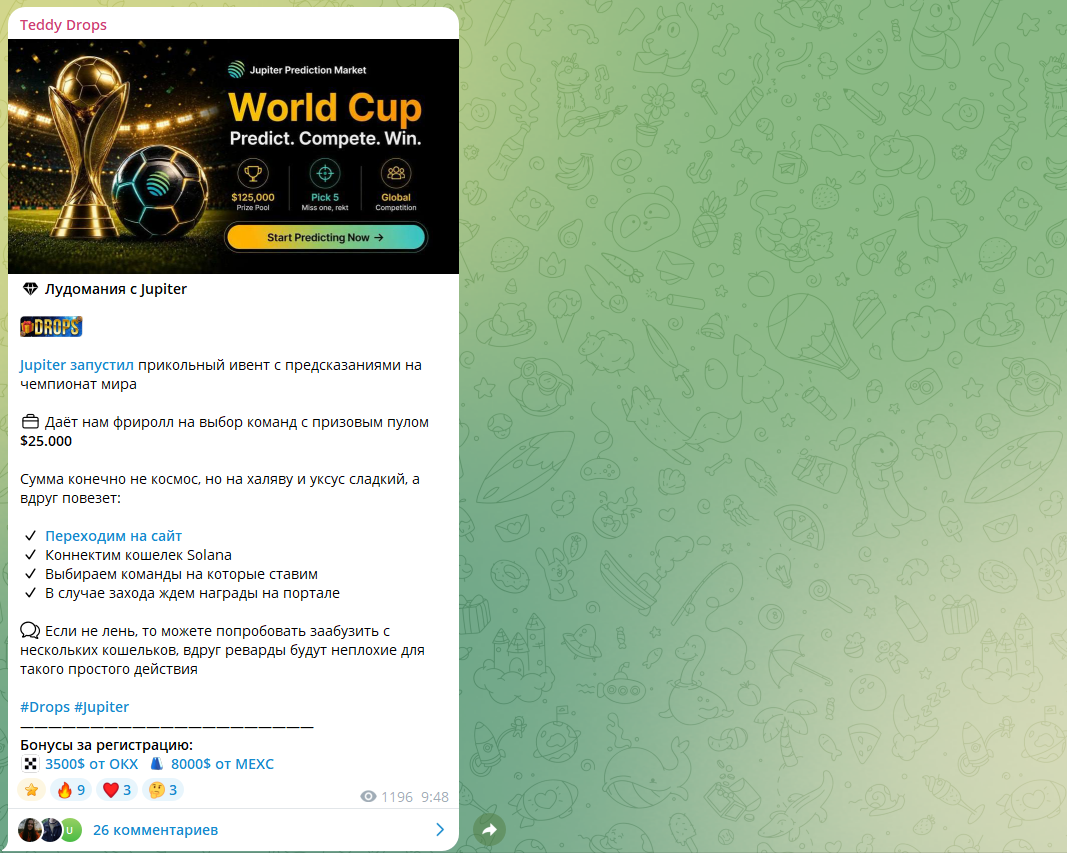This screenshot has height=855, width=1067.
Task: Open the 'Jupiter запустил' link
Action: [77, 365]
